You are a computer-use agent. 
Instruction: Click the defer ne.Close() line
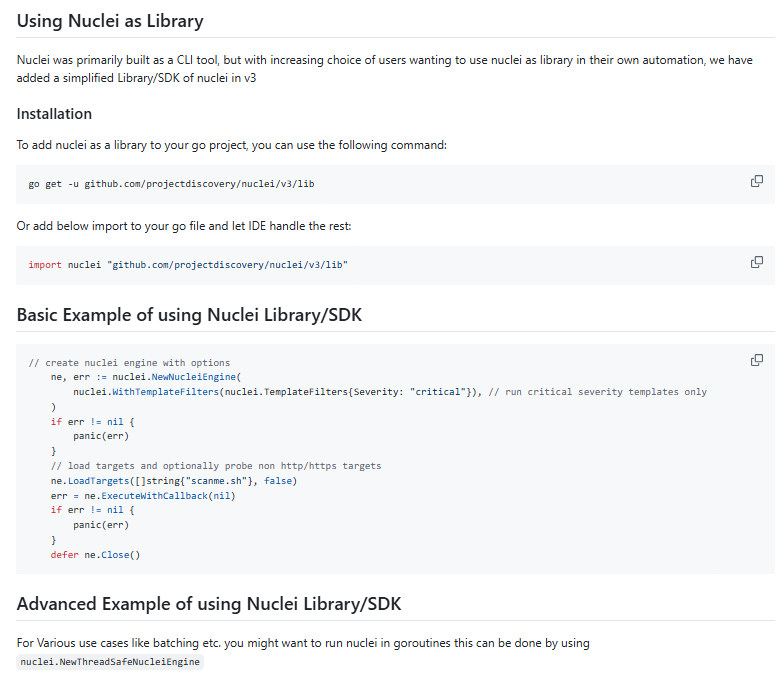[96, 554]
